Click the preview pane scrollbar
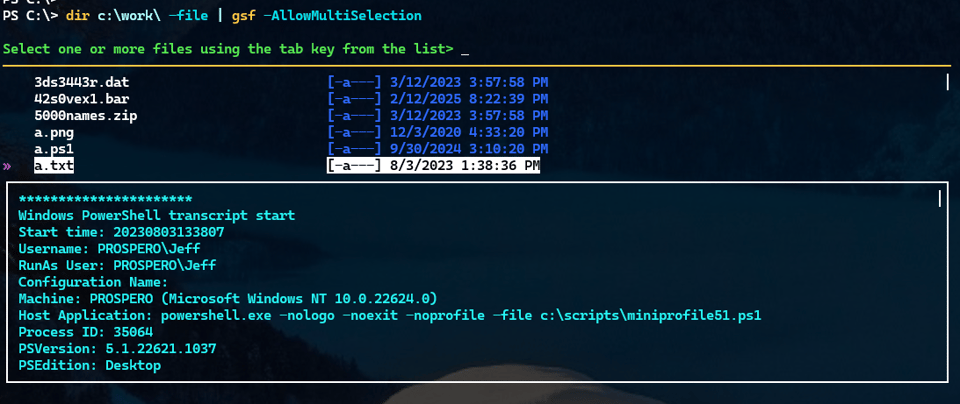Image resolution: width=960 pixels, height=404 pixels. 940,199
